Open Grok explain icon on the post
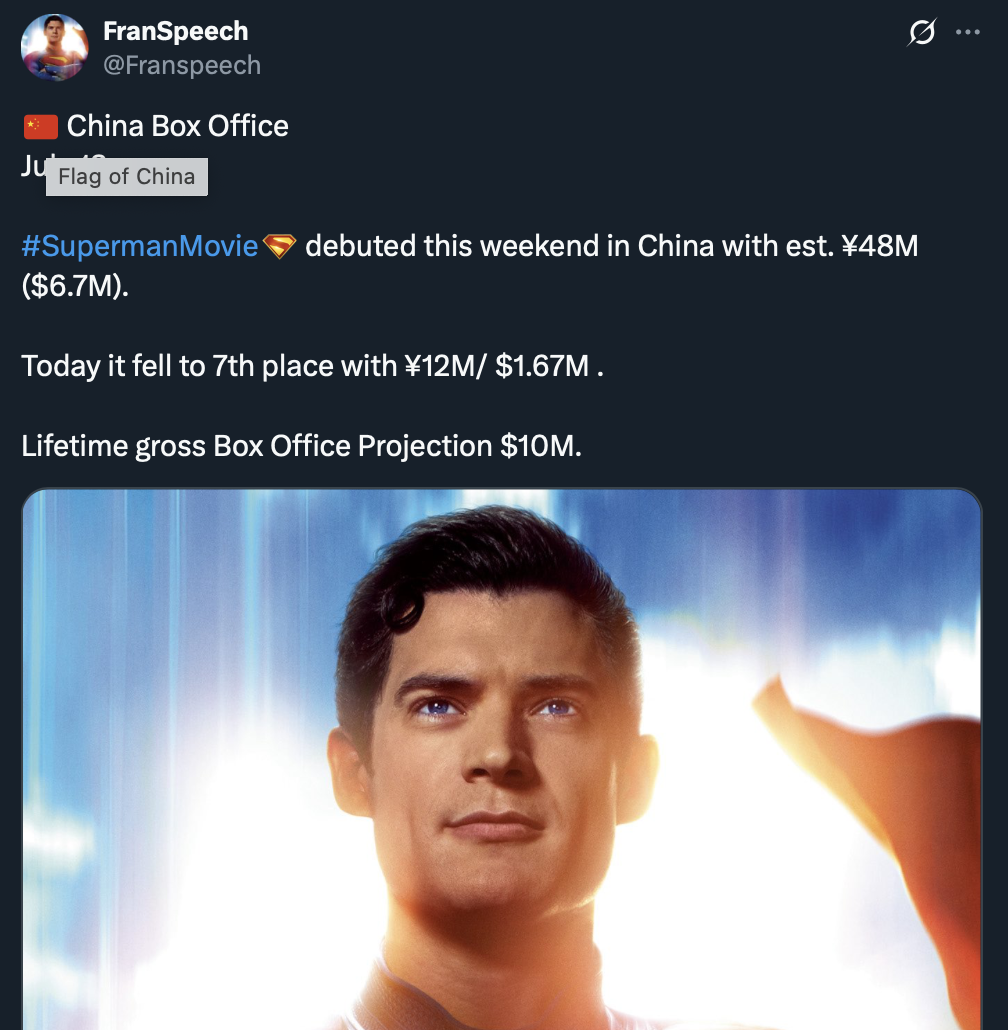Image resolution: width=1008 pixels, height=1030 pixels. (x=921, y=32)
